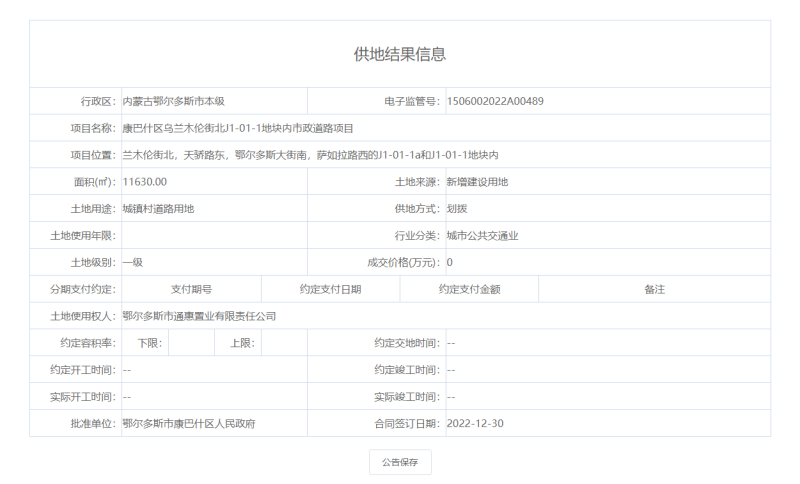The width and height of the screenshot is (800, 484).
Task: Click the 公告保存 button
Action: click(x=400, y=462)
